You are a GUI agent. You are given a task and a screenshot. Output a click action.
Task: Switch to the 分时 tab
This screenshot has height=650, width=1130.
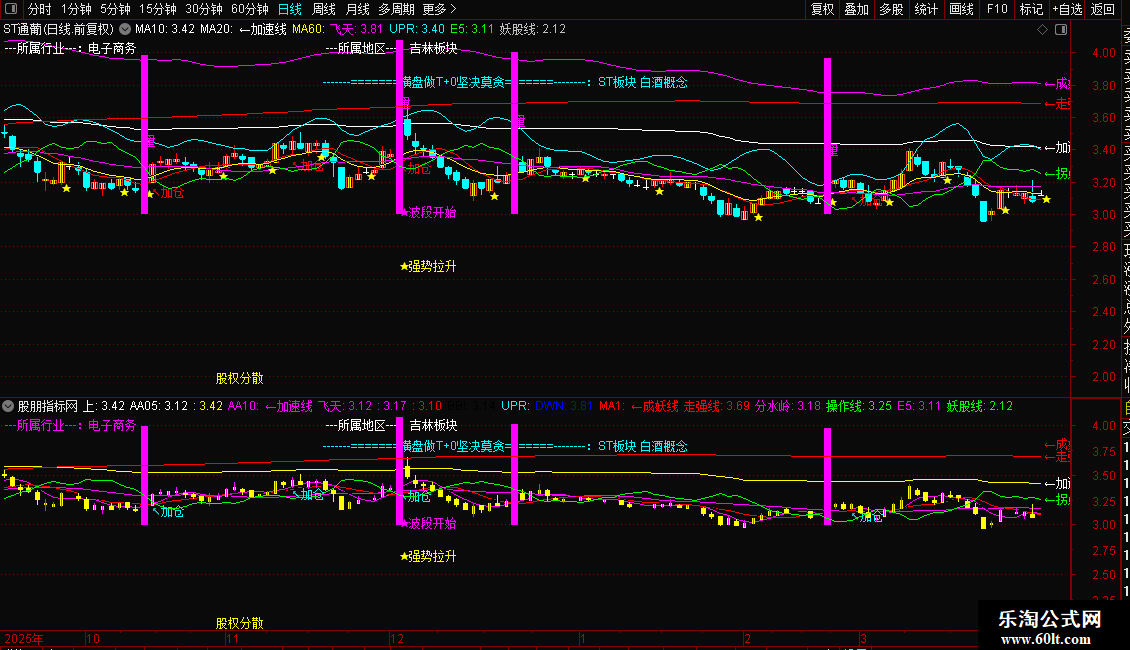40,9
